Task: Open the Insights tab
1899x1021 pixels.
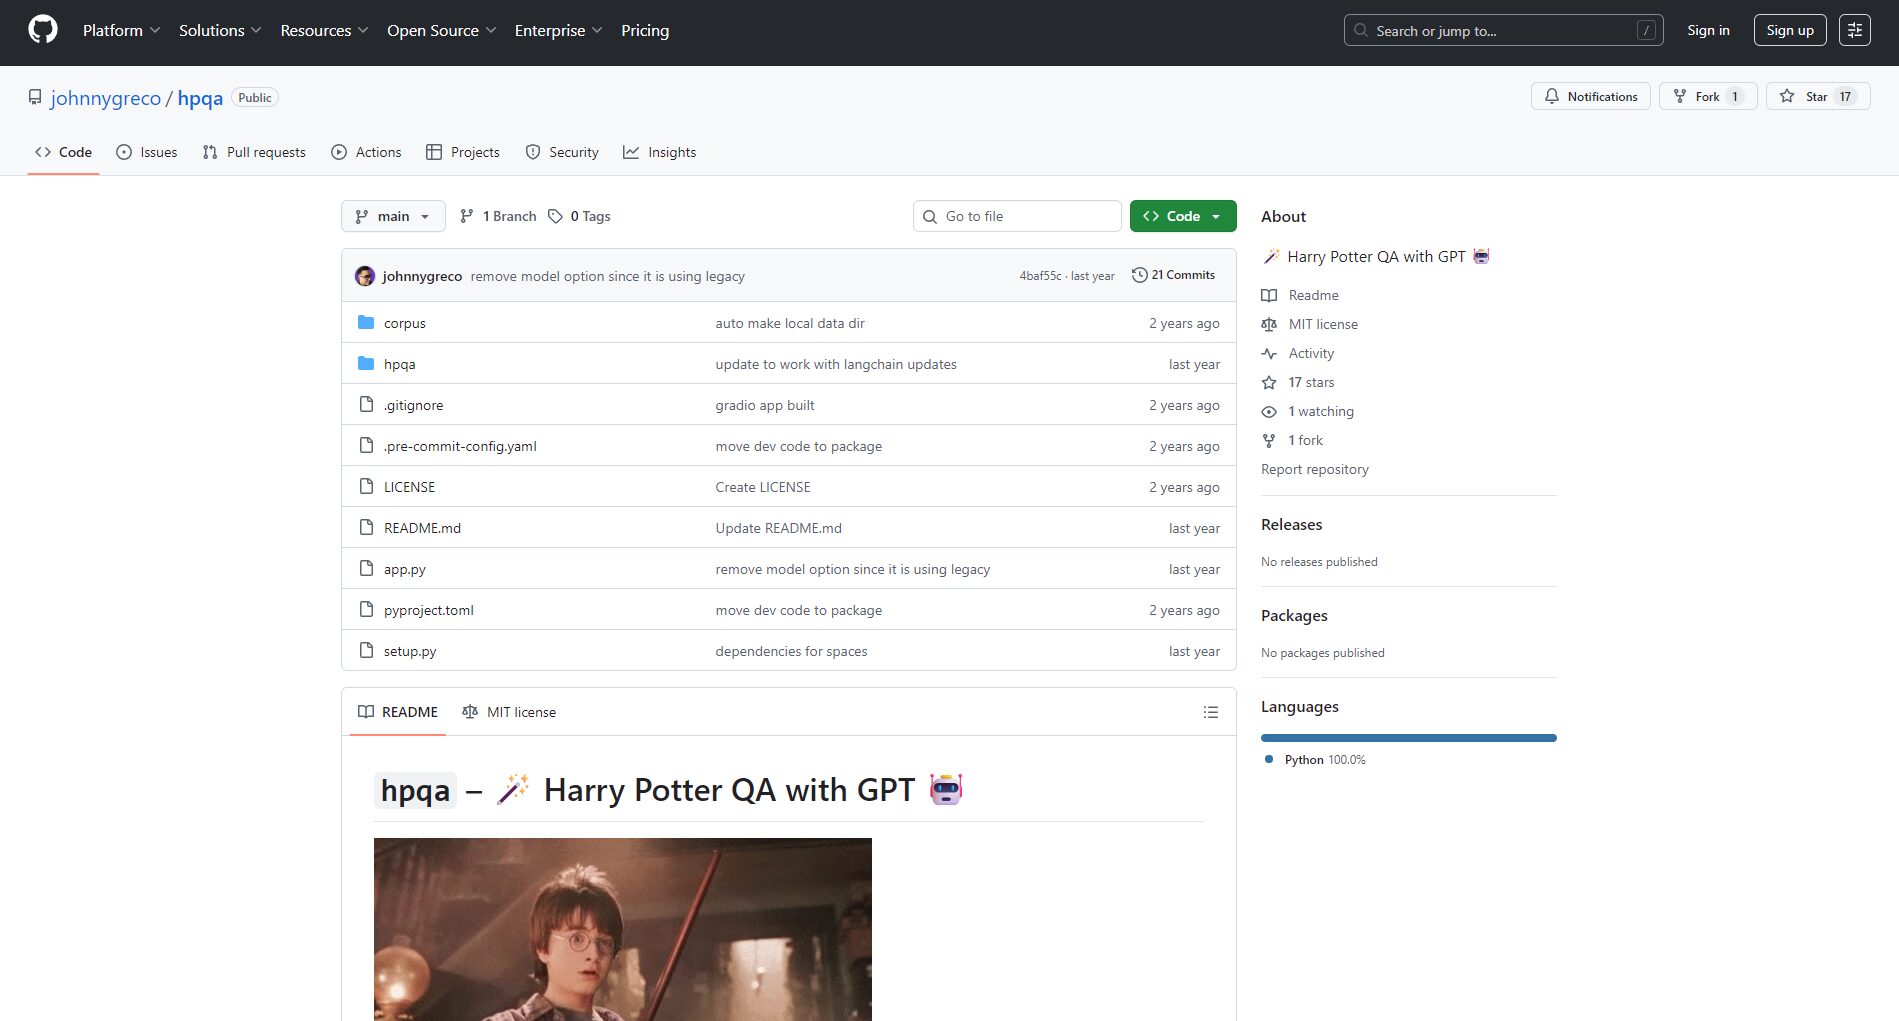Action: coord(660,152)
